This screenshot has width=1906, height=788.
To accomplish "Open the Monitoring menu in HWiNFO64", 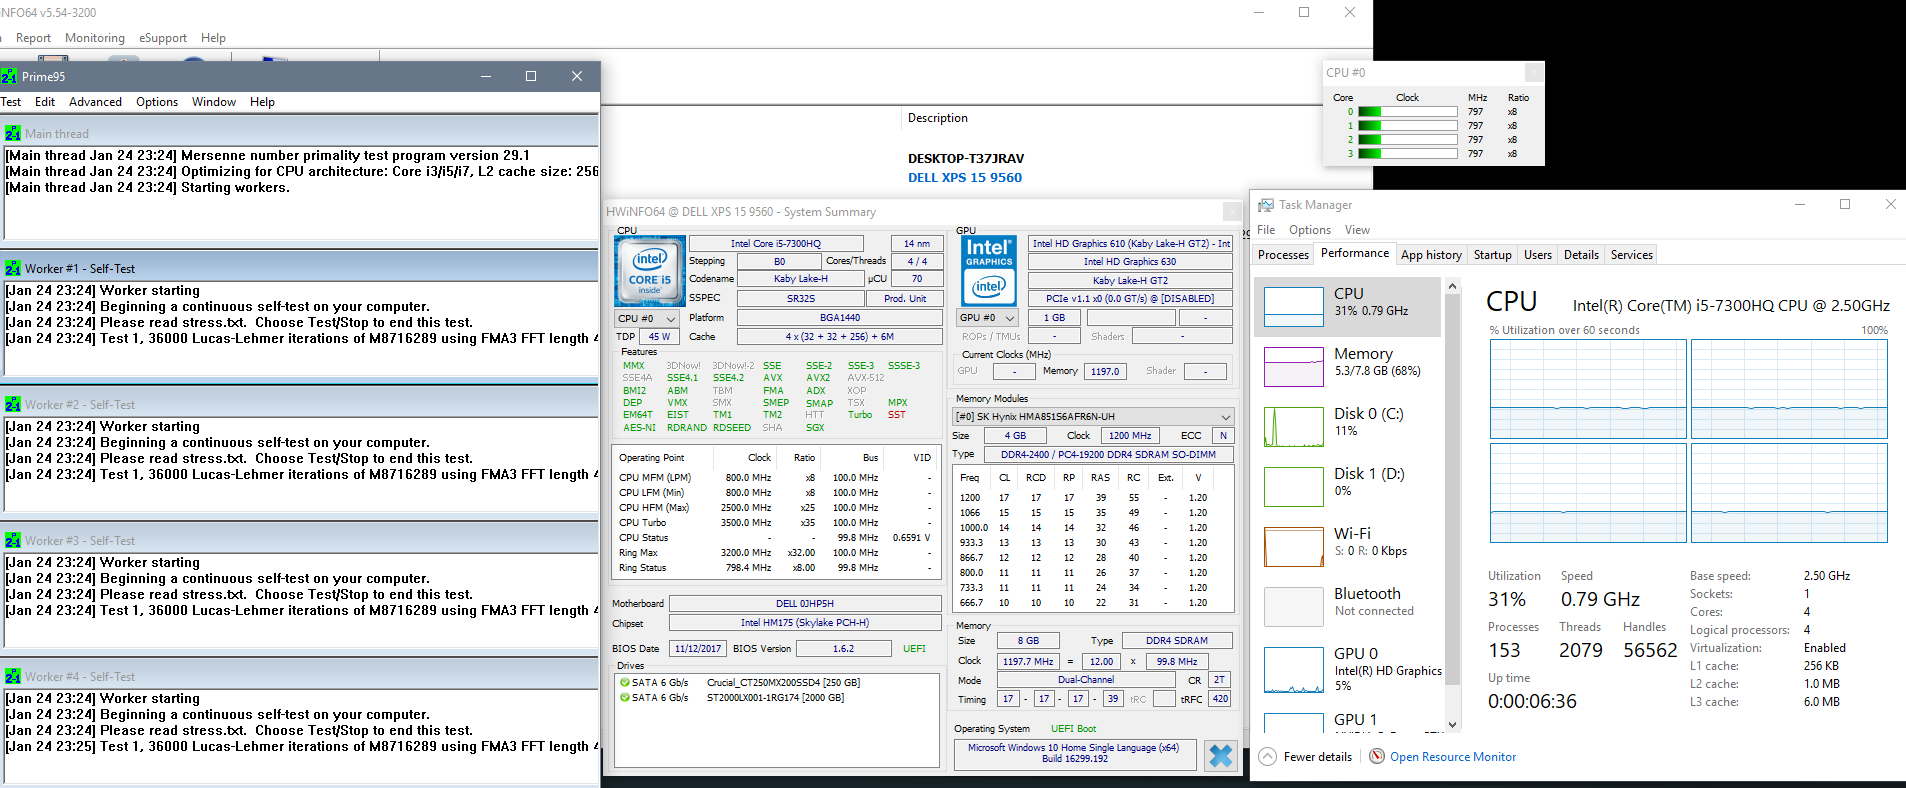I will pos(95,38).
